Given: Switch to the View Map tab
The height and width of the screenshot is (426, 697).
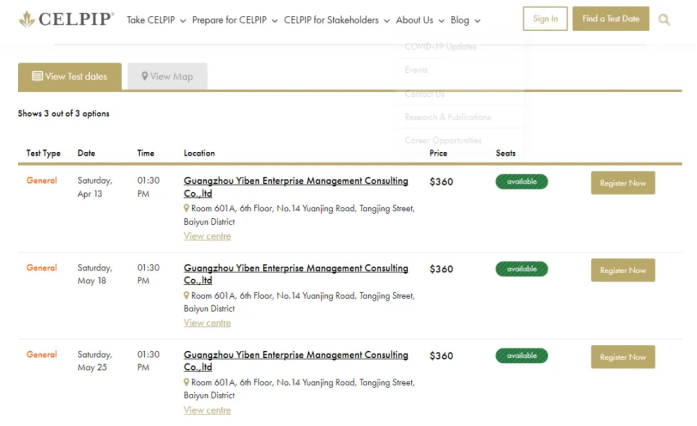Looking at the screenshot, I should 167,76.
